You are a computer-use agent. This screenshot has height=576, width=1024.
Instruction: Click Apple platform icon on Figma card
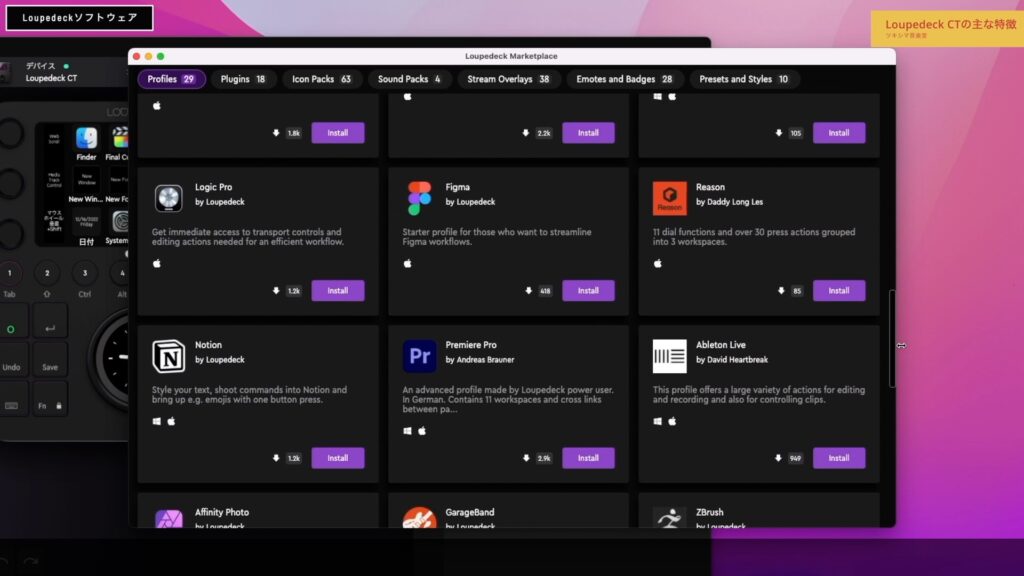[408, 263]
